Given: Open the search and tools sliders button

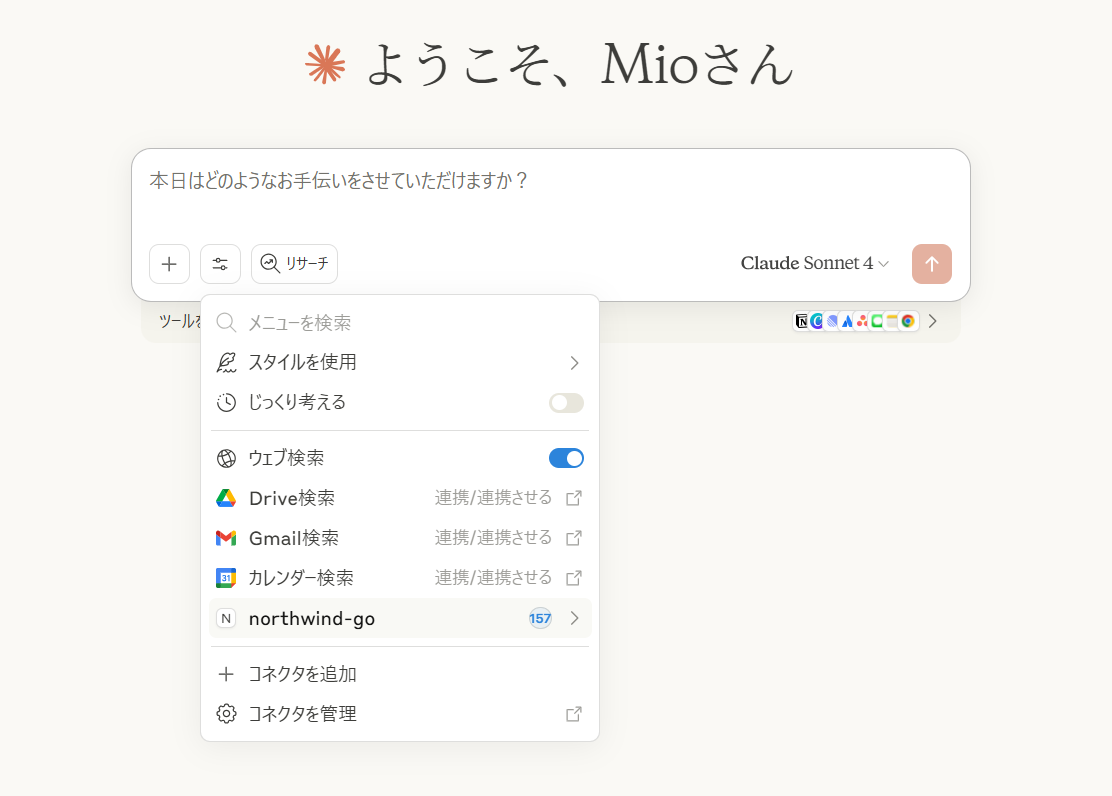Looking at the screenshot, I should pyautogui.click(x=221, y=264).
